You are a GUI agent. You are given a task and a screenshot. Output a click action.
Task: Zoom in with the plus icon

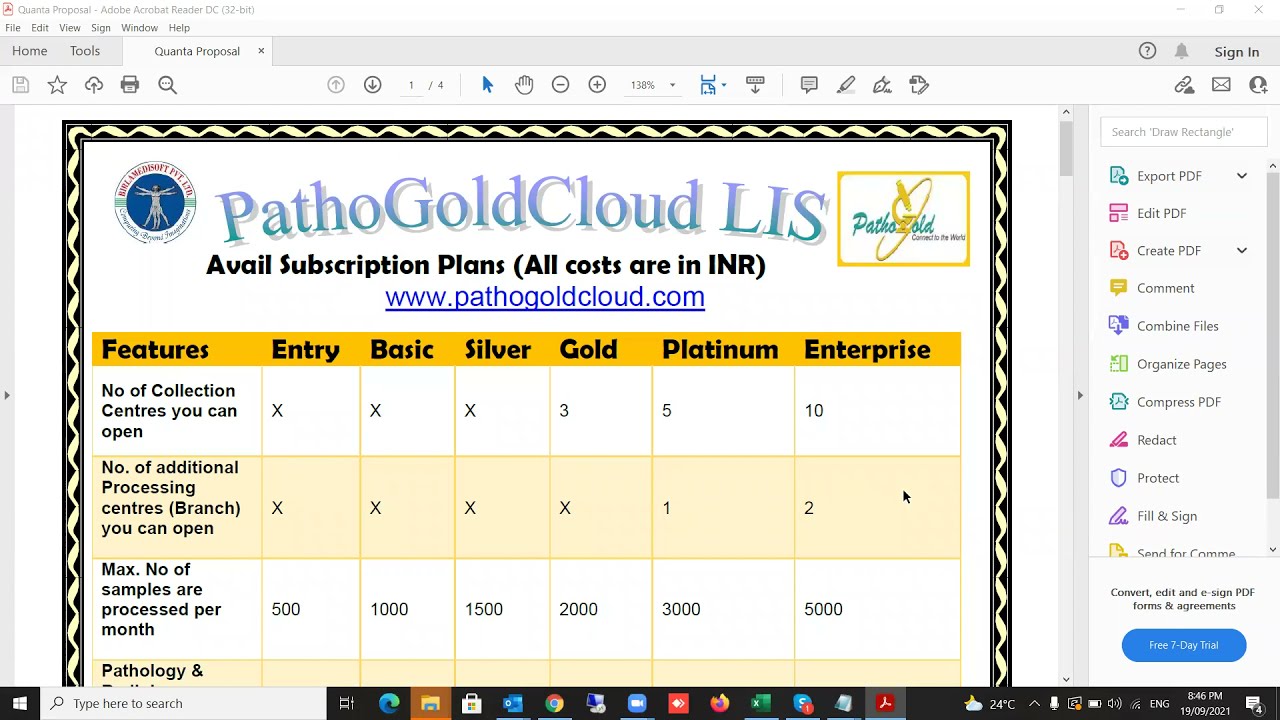click(x=597, y=85)
